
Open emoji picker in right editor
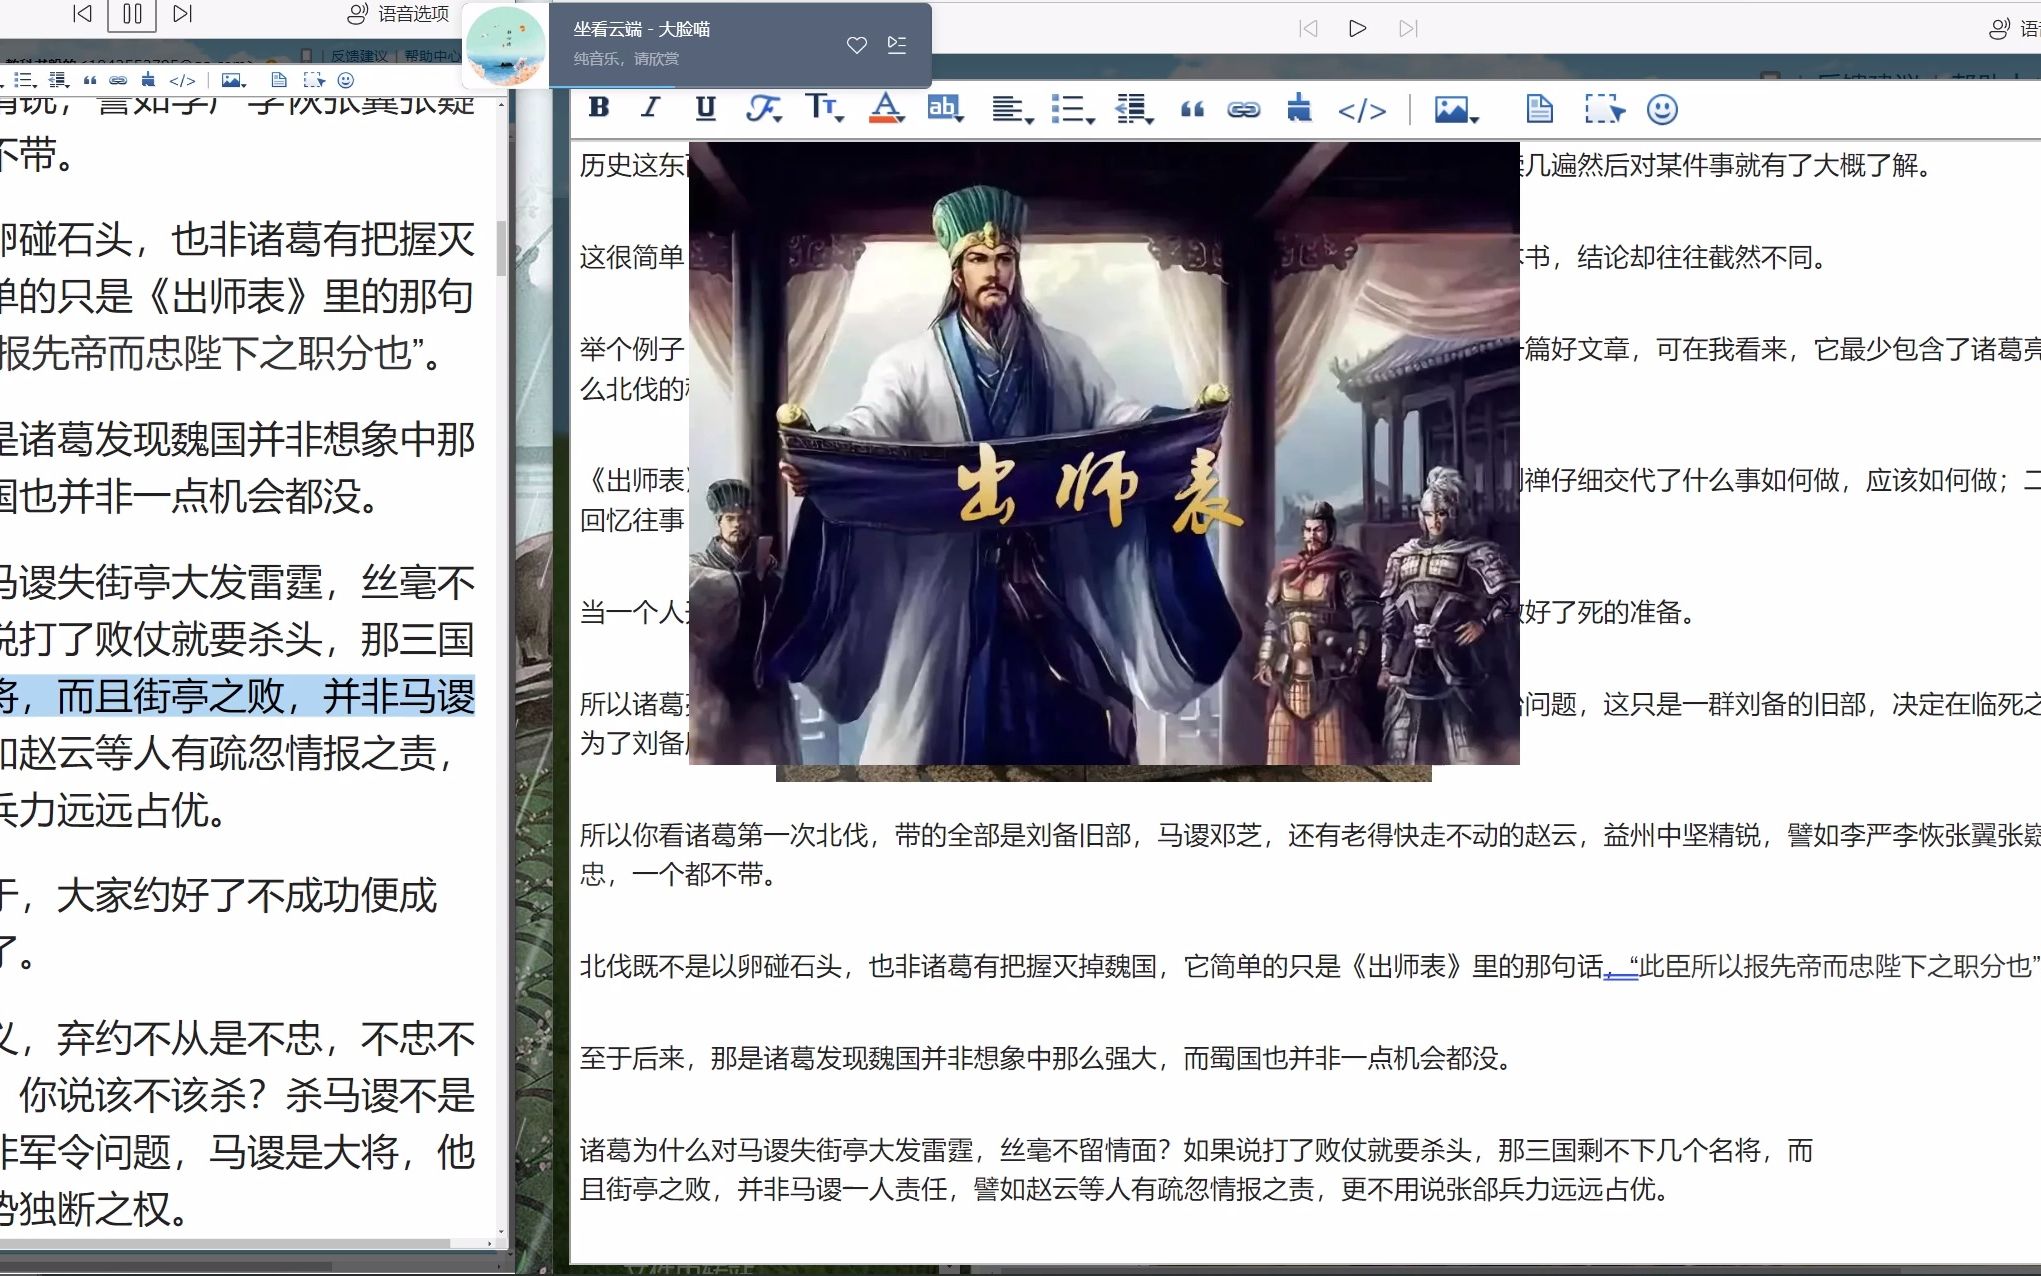(x=1662, y=109)
